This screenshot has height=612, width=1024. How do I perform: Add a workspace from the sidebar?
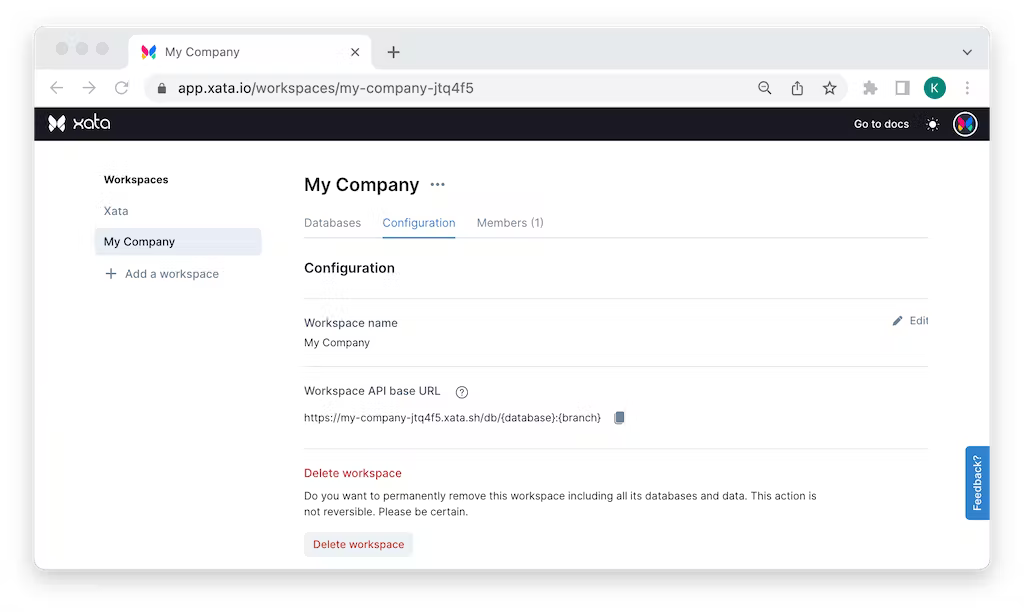click(x=162, y=274)
